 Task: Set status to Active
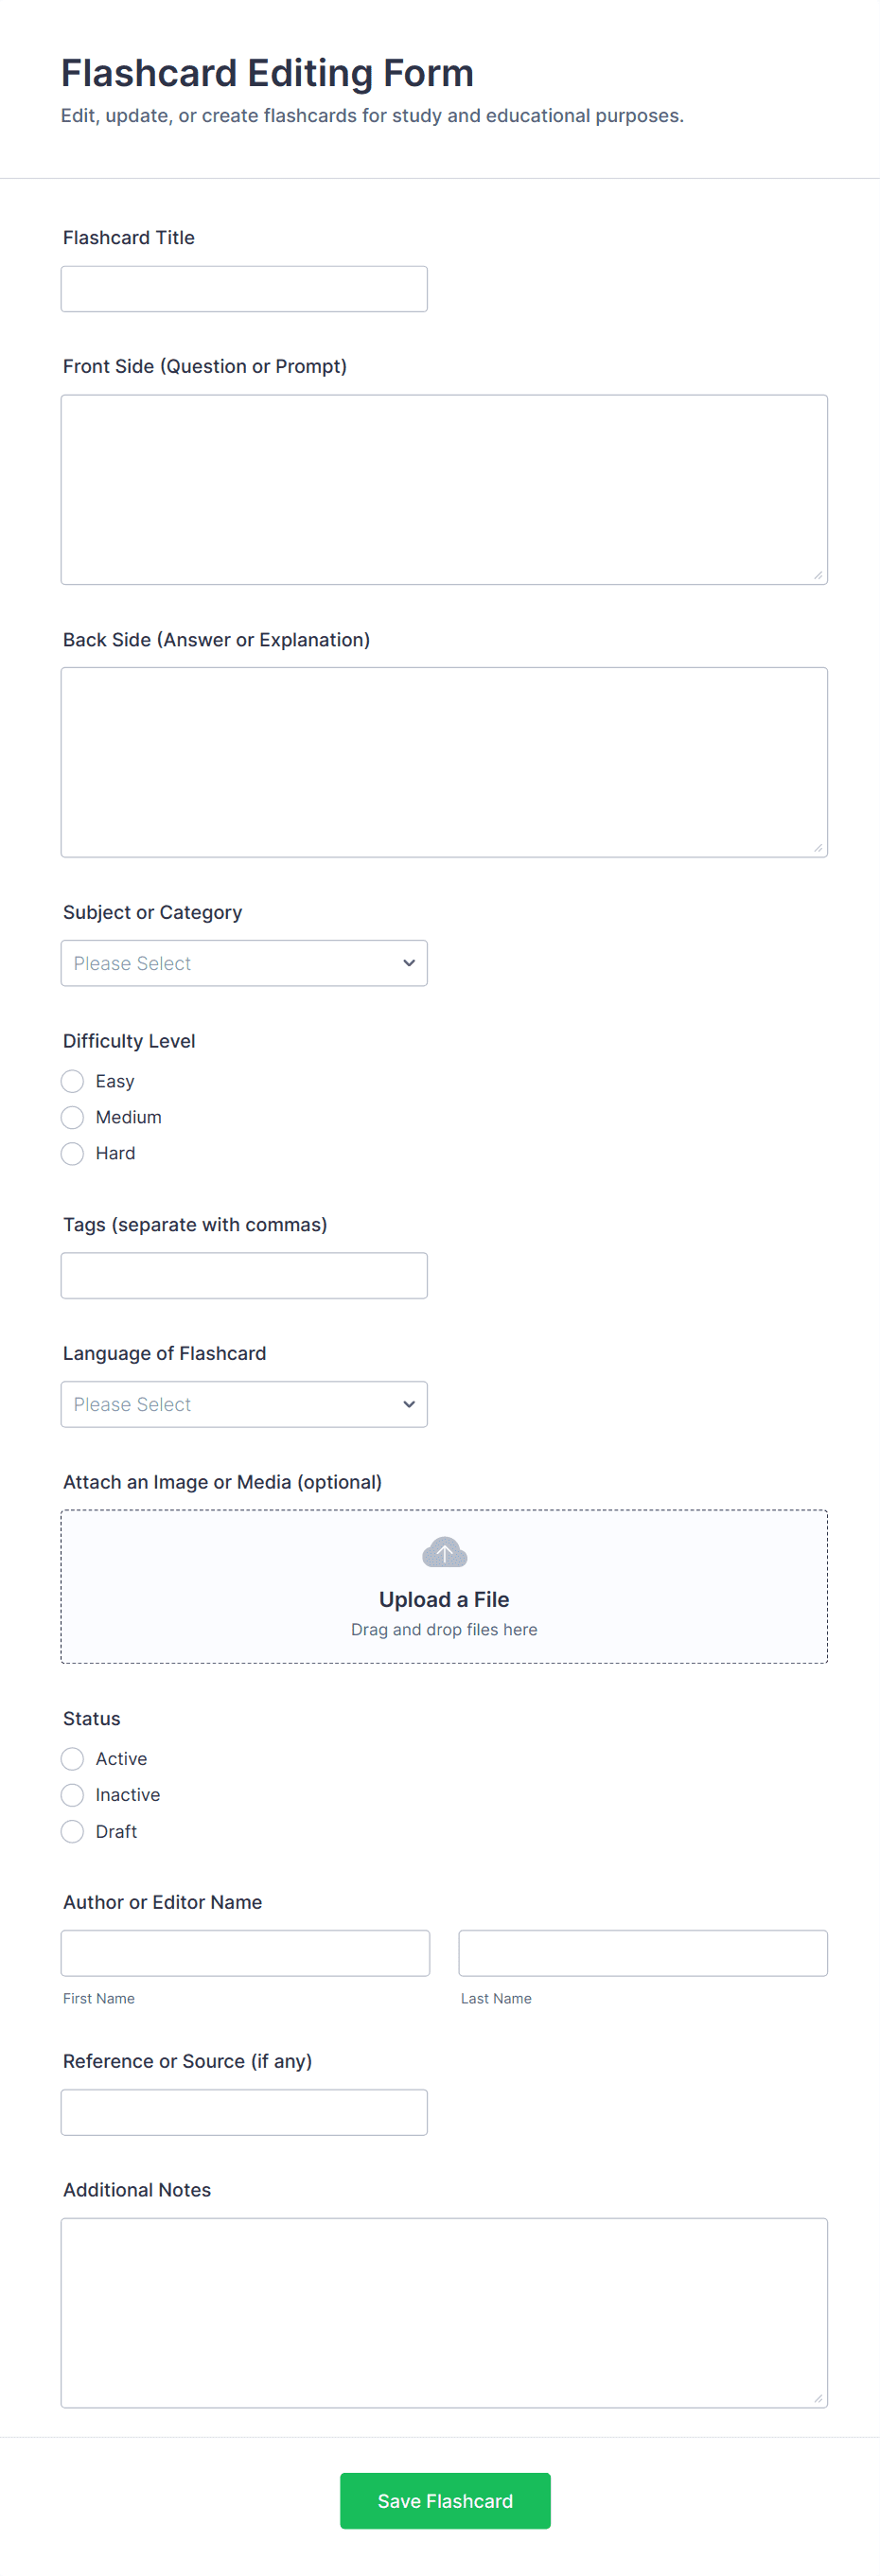point(73,1758)
